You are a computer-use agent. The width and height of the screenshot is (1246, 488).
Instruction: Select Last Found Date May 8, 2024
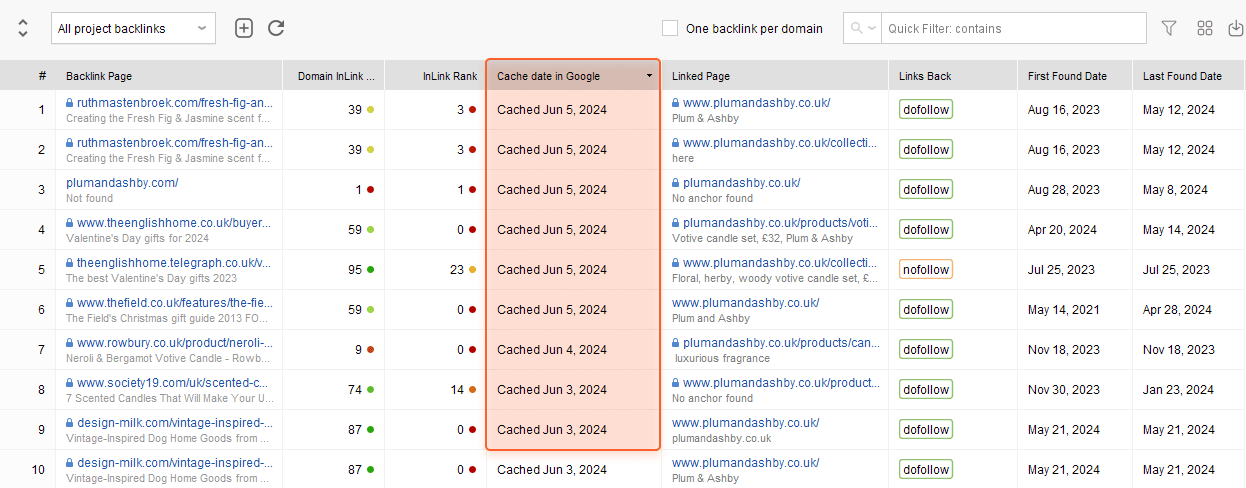(1175, 189)
